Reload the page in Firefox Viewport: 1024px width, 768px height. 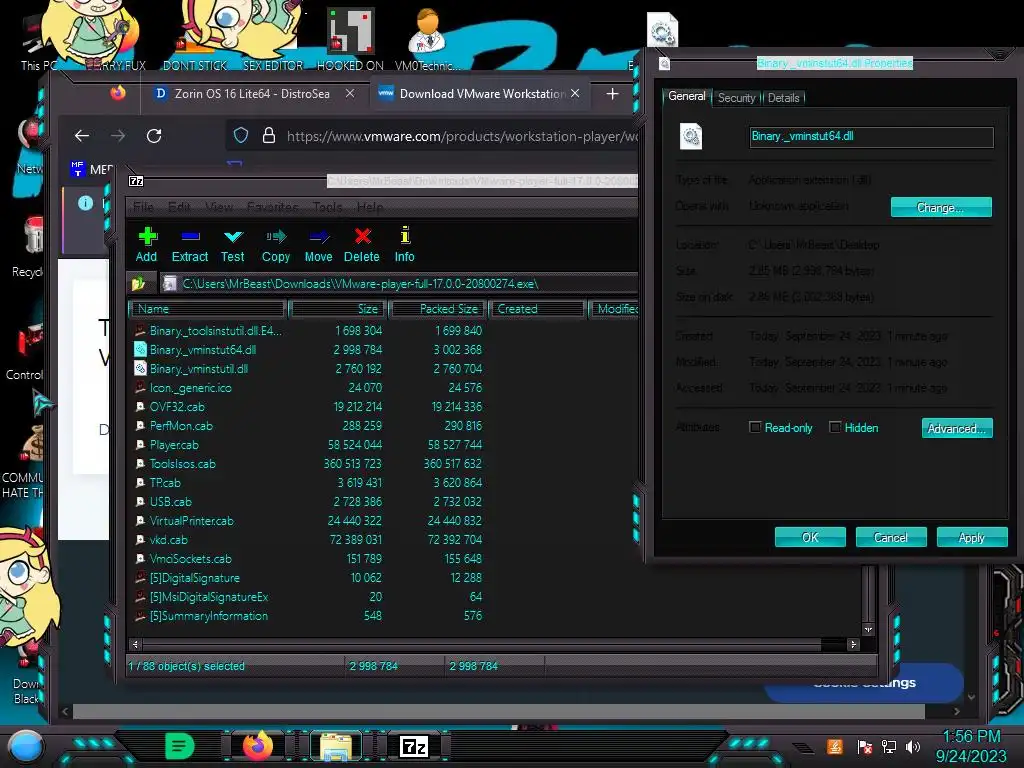click(x=154, y=136)
